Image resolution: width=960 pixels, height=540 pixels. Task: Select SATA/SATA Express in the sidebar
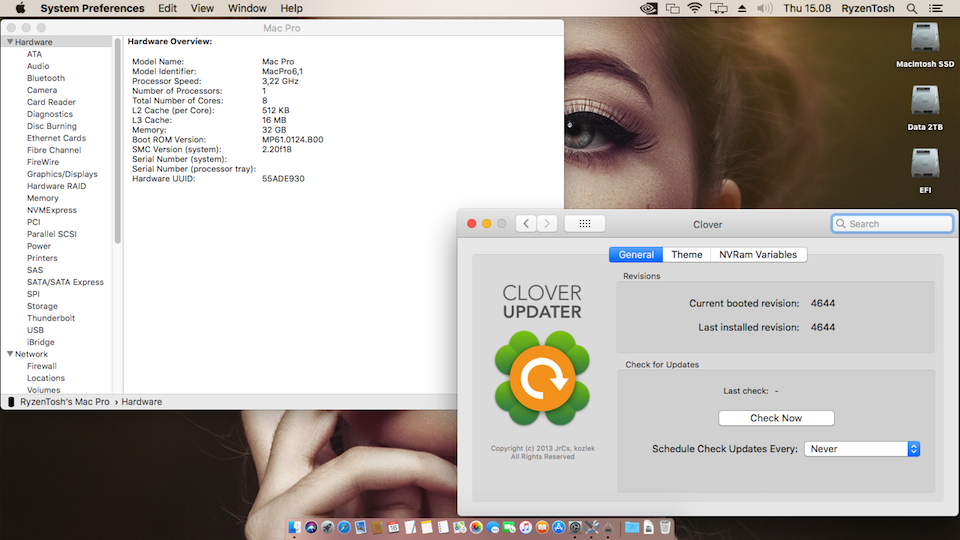(65, 282)
